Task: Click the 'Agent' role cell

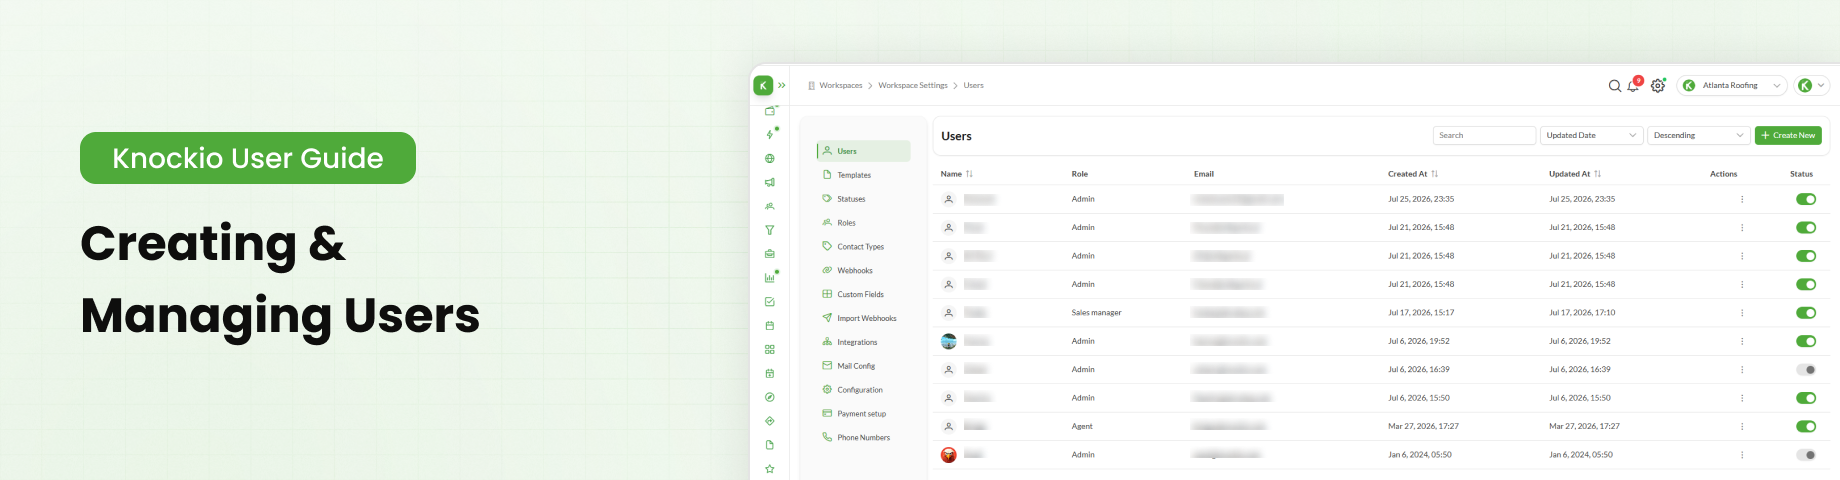Action: [1082, 427]
